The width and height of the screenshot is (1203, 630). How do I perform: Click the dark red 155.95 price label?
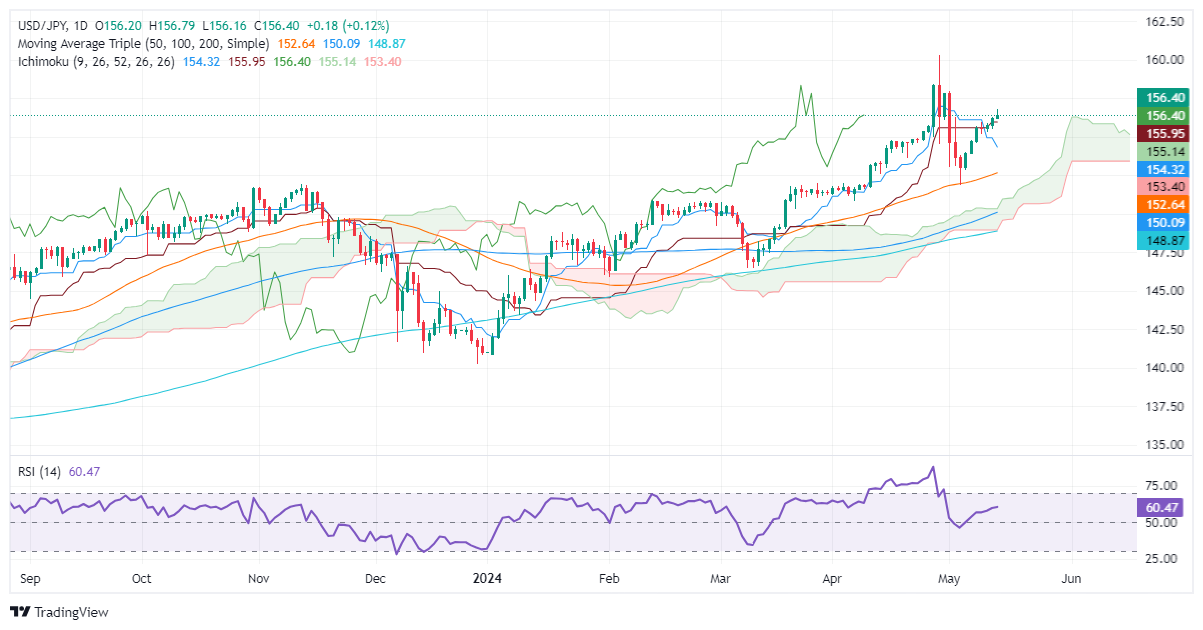coord(1163,133)
